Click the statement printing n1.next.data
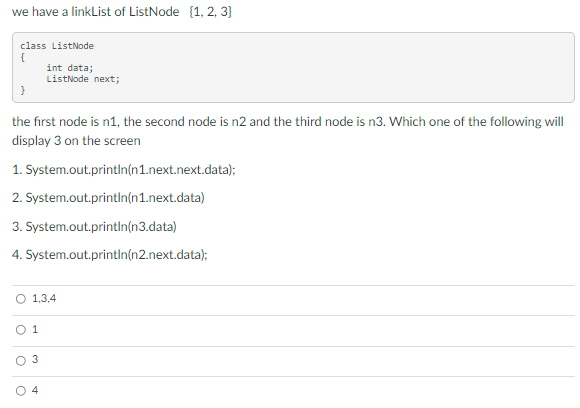 [108, 198]
